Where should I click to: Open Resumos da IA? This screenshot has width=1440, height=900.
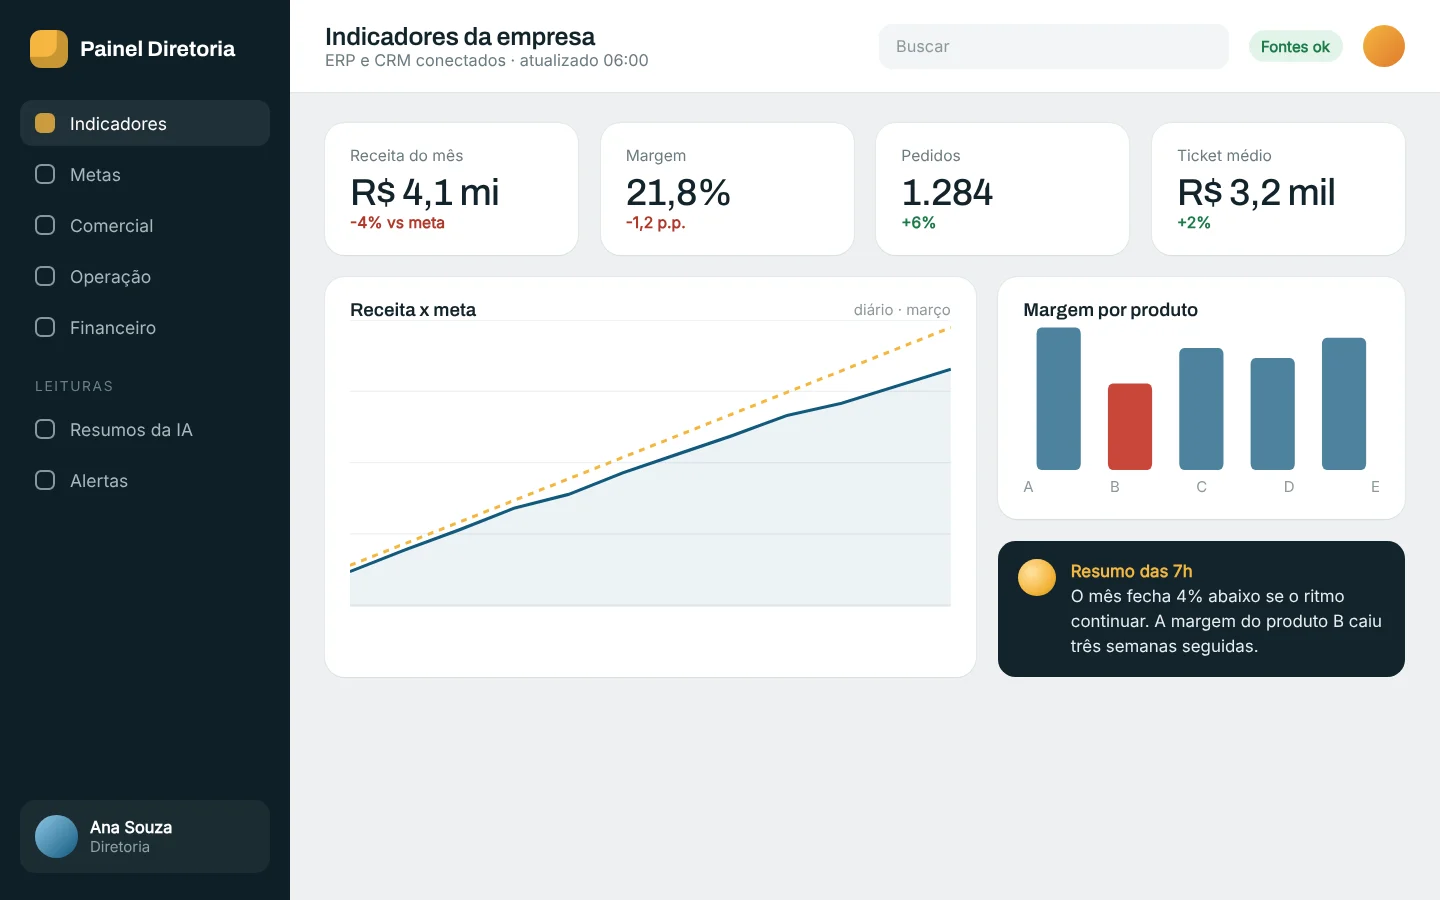145,429
